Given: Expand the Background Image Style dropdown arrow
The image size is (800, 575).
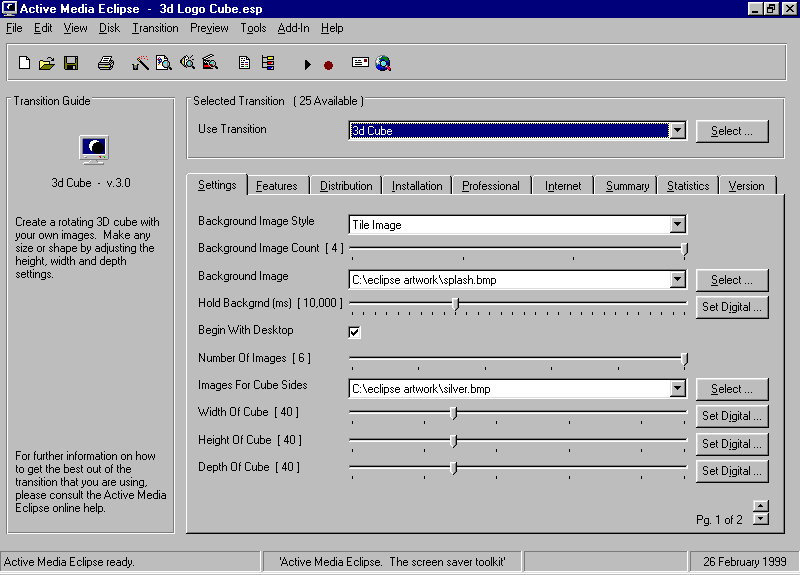Looking at the screenshot, I should 677,224.
